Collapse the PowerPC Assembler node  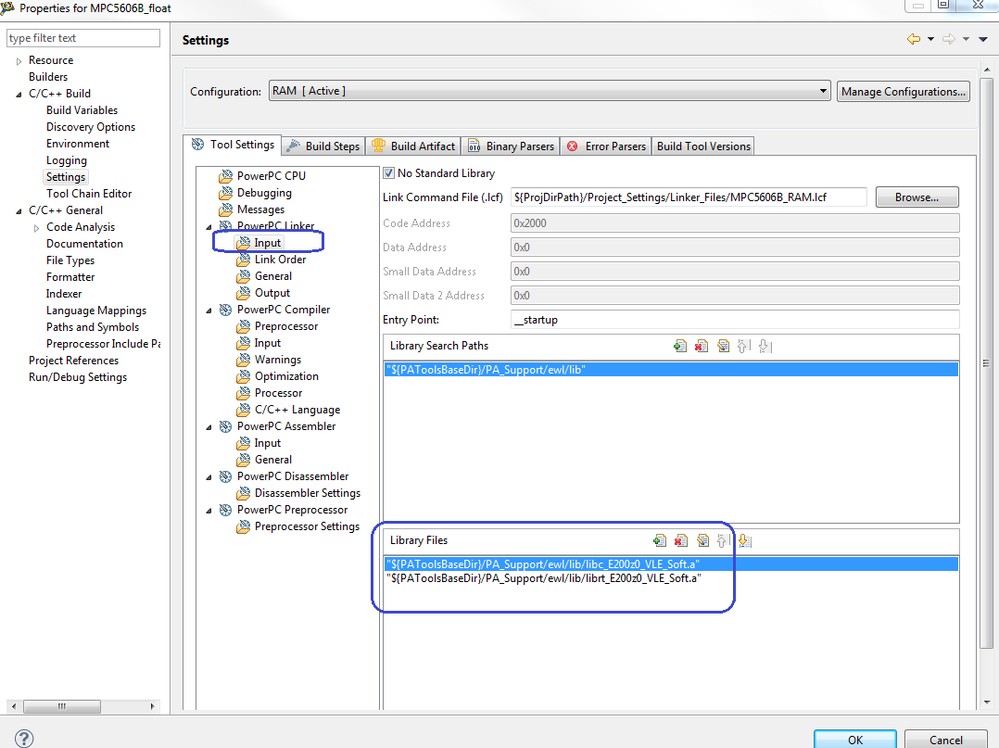point(208,427)
